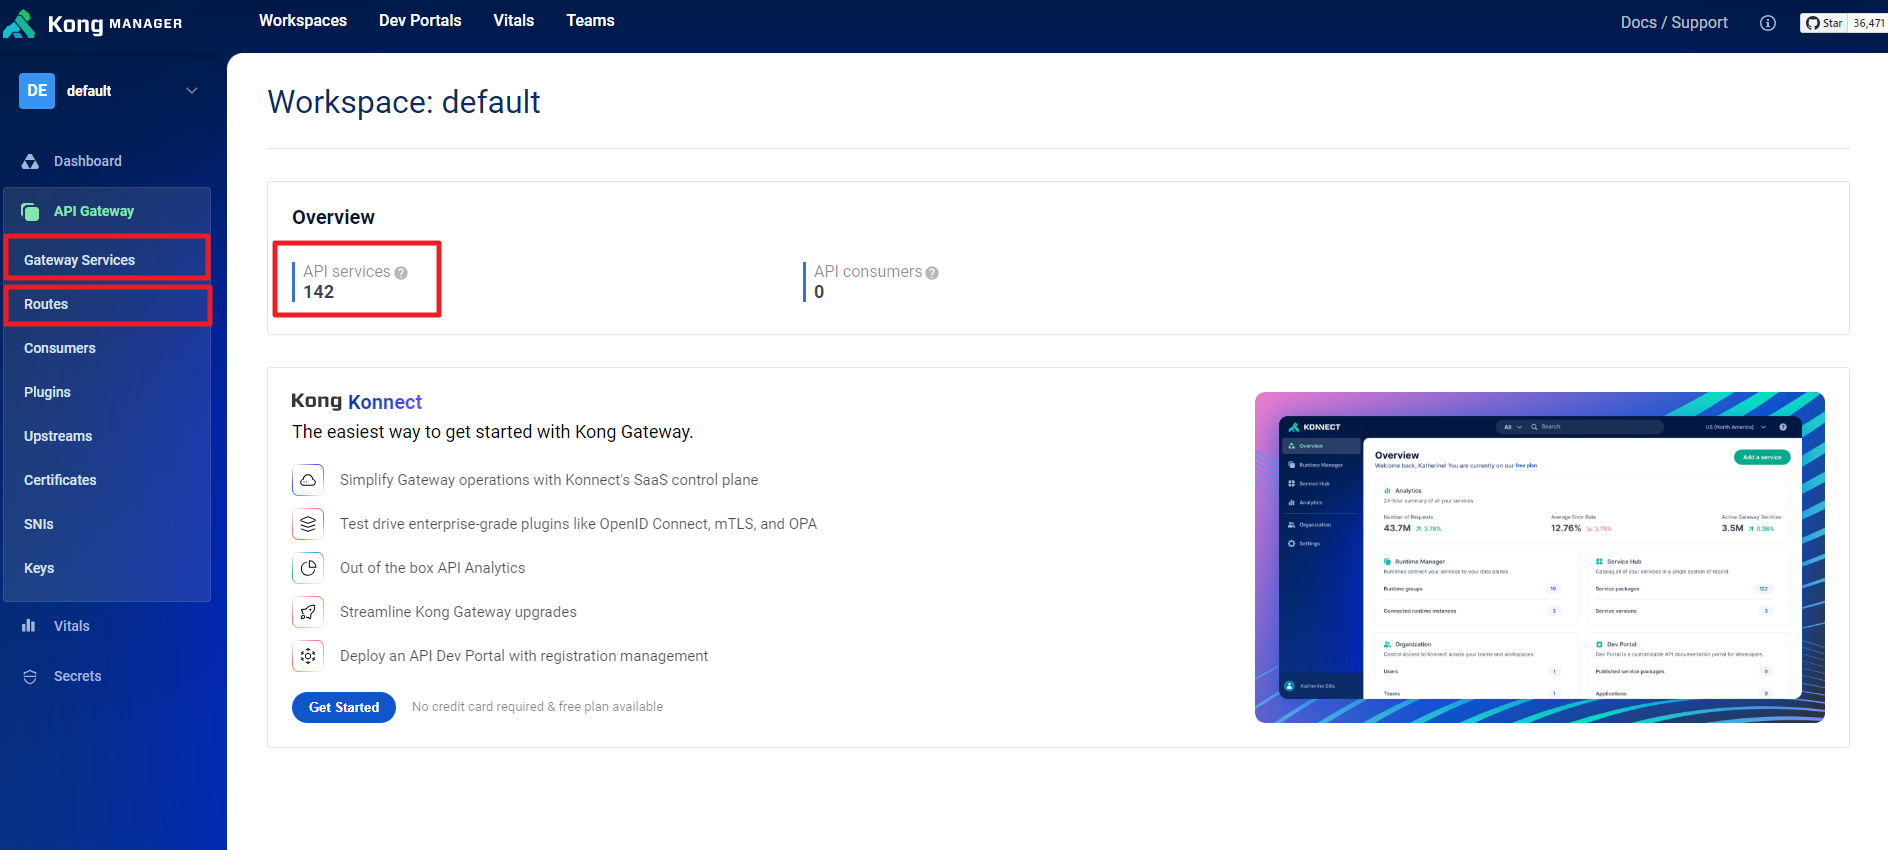The height and width of the screenshot is (850, 1888).
Task: Click the API services help question icon
Action: click(x=401, y=273)
